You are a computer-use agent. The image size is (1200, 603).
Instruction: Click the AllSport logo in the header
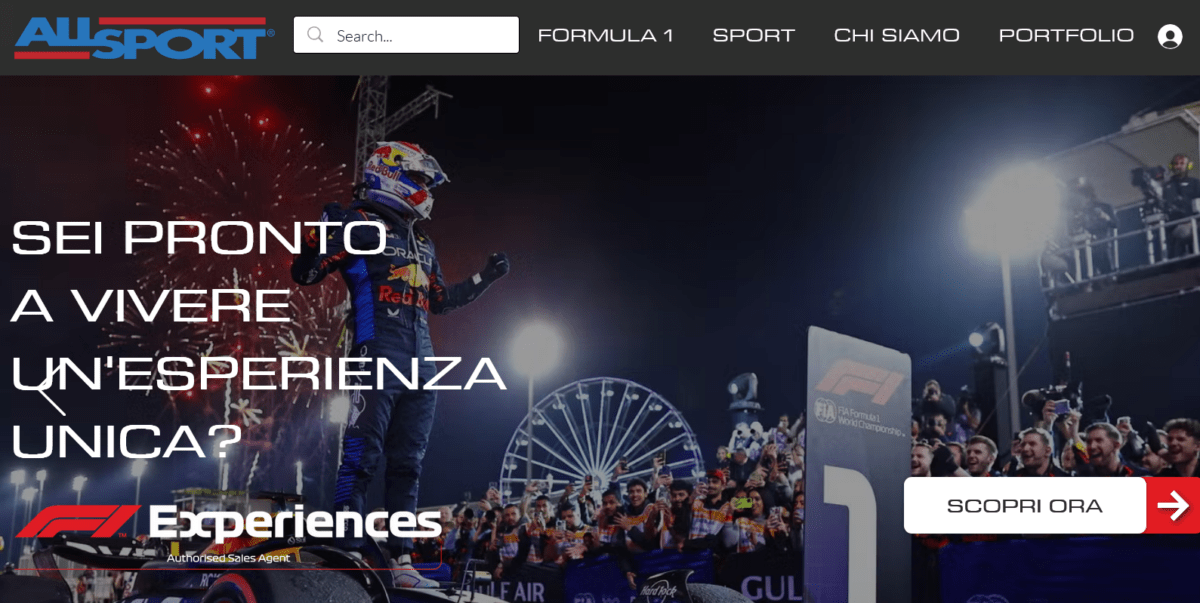[x=144, y=37]
